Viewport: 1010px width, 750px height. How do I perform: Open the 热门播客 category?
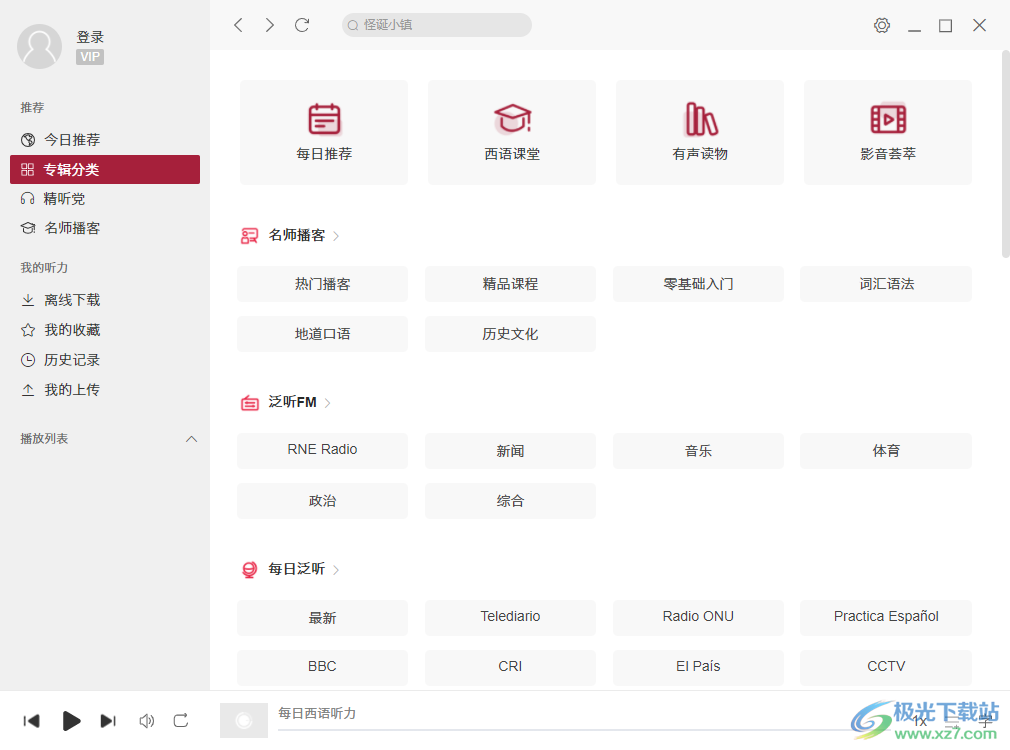click(322, 284)
